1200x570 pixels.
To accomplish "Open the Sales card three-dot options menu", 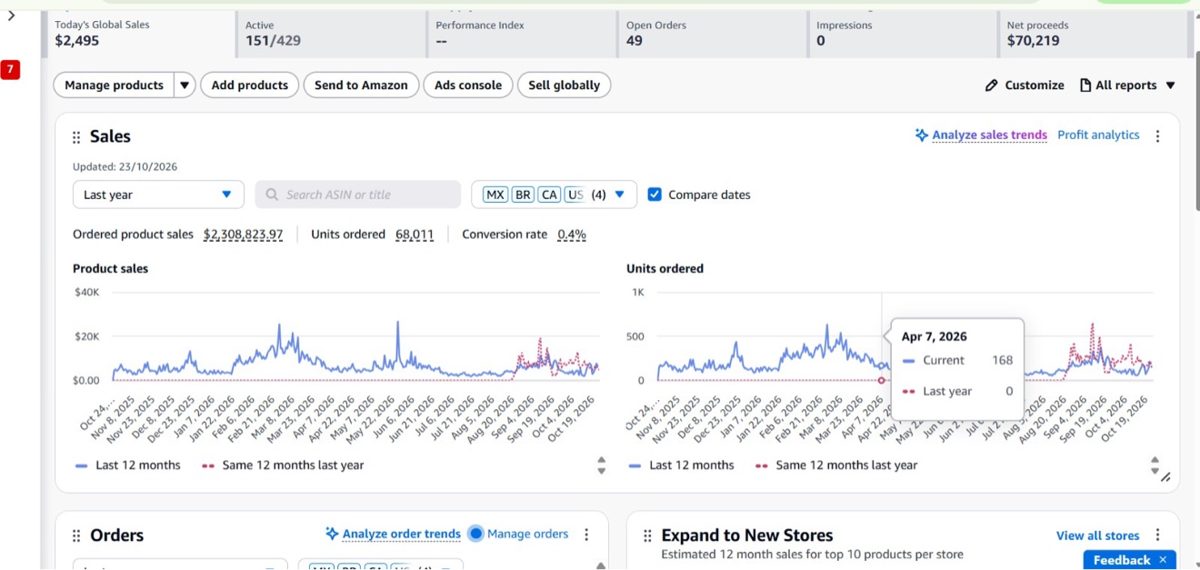I will click(1158, 136).
